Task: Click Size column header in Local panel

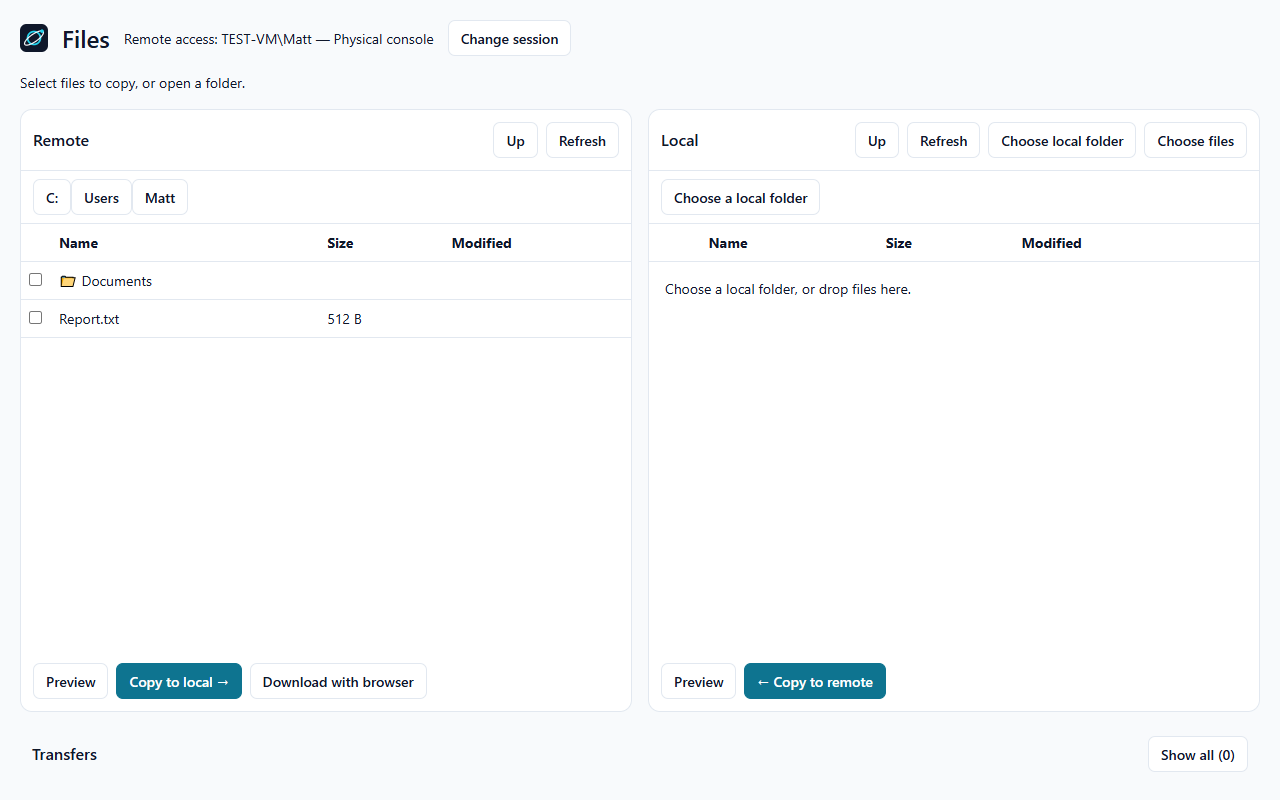Action: point(899,243)
